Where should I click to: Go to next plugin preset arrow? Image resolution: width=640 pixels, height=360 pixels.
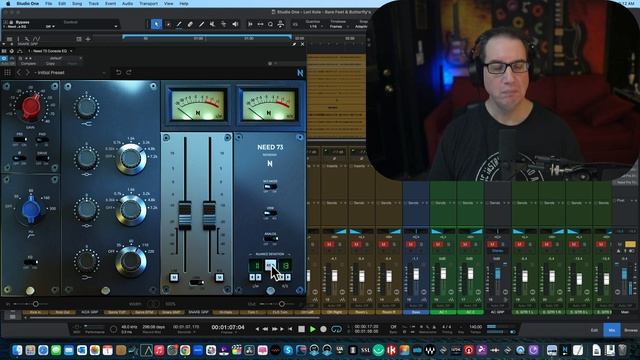(x=27, y=72)
